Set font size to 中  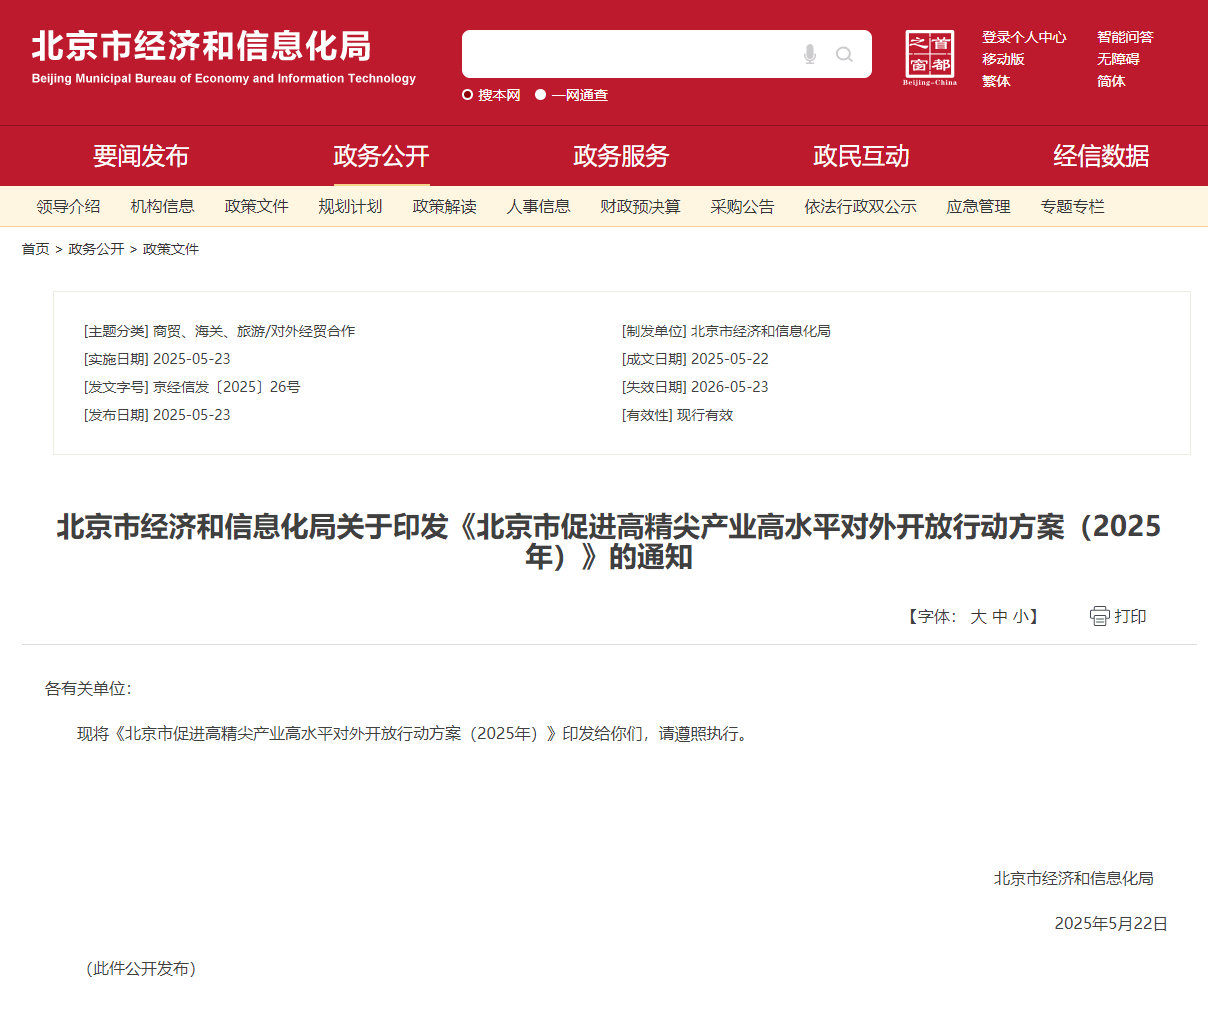pyautogui.click(x=999, y=617)
